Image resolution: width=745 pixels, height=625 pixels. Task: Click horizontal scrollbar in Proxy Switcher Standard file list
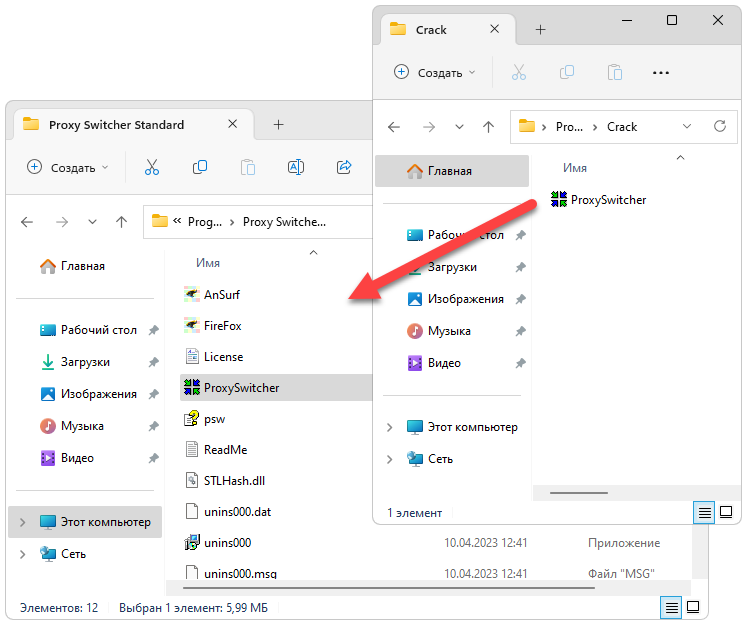(x=388, y=588)
